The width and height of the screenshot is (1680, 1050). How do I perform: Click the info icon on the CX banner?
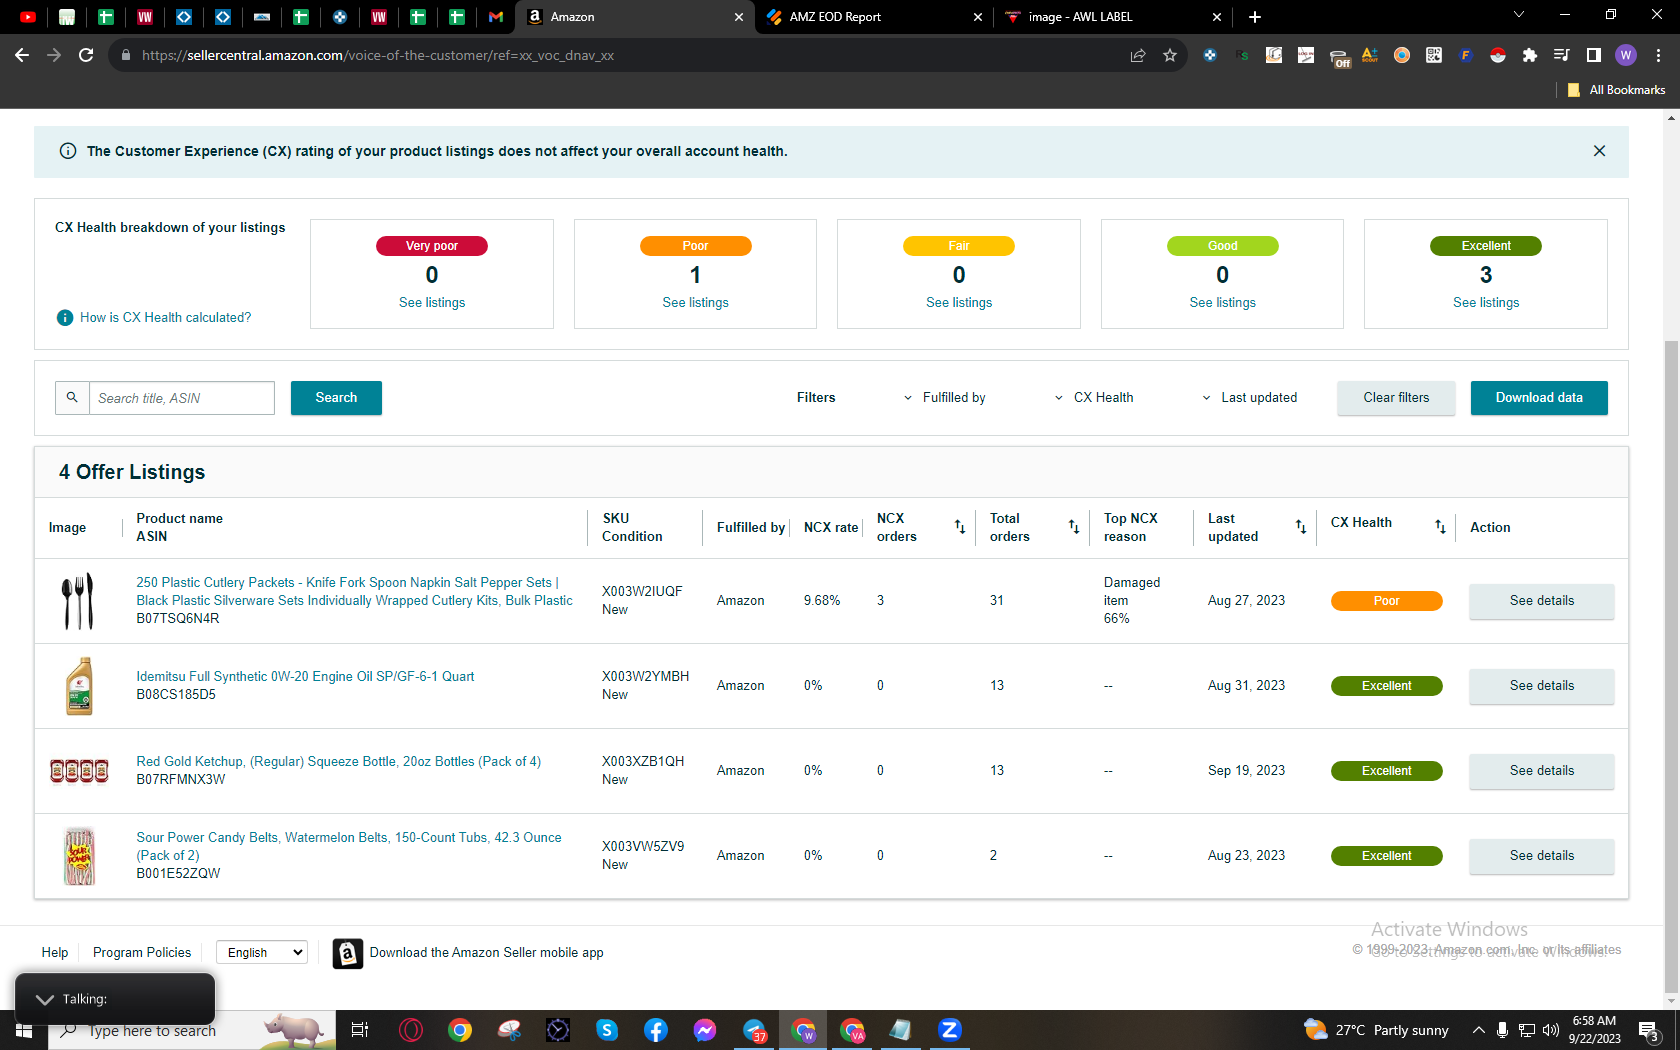click(68, 151)
